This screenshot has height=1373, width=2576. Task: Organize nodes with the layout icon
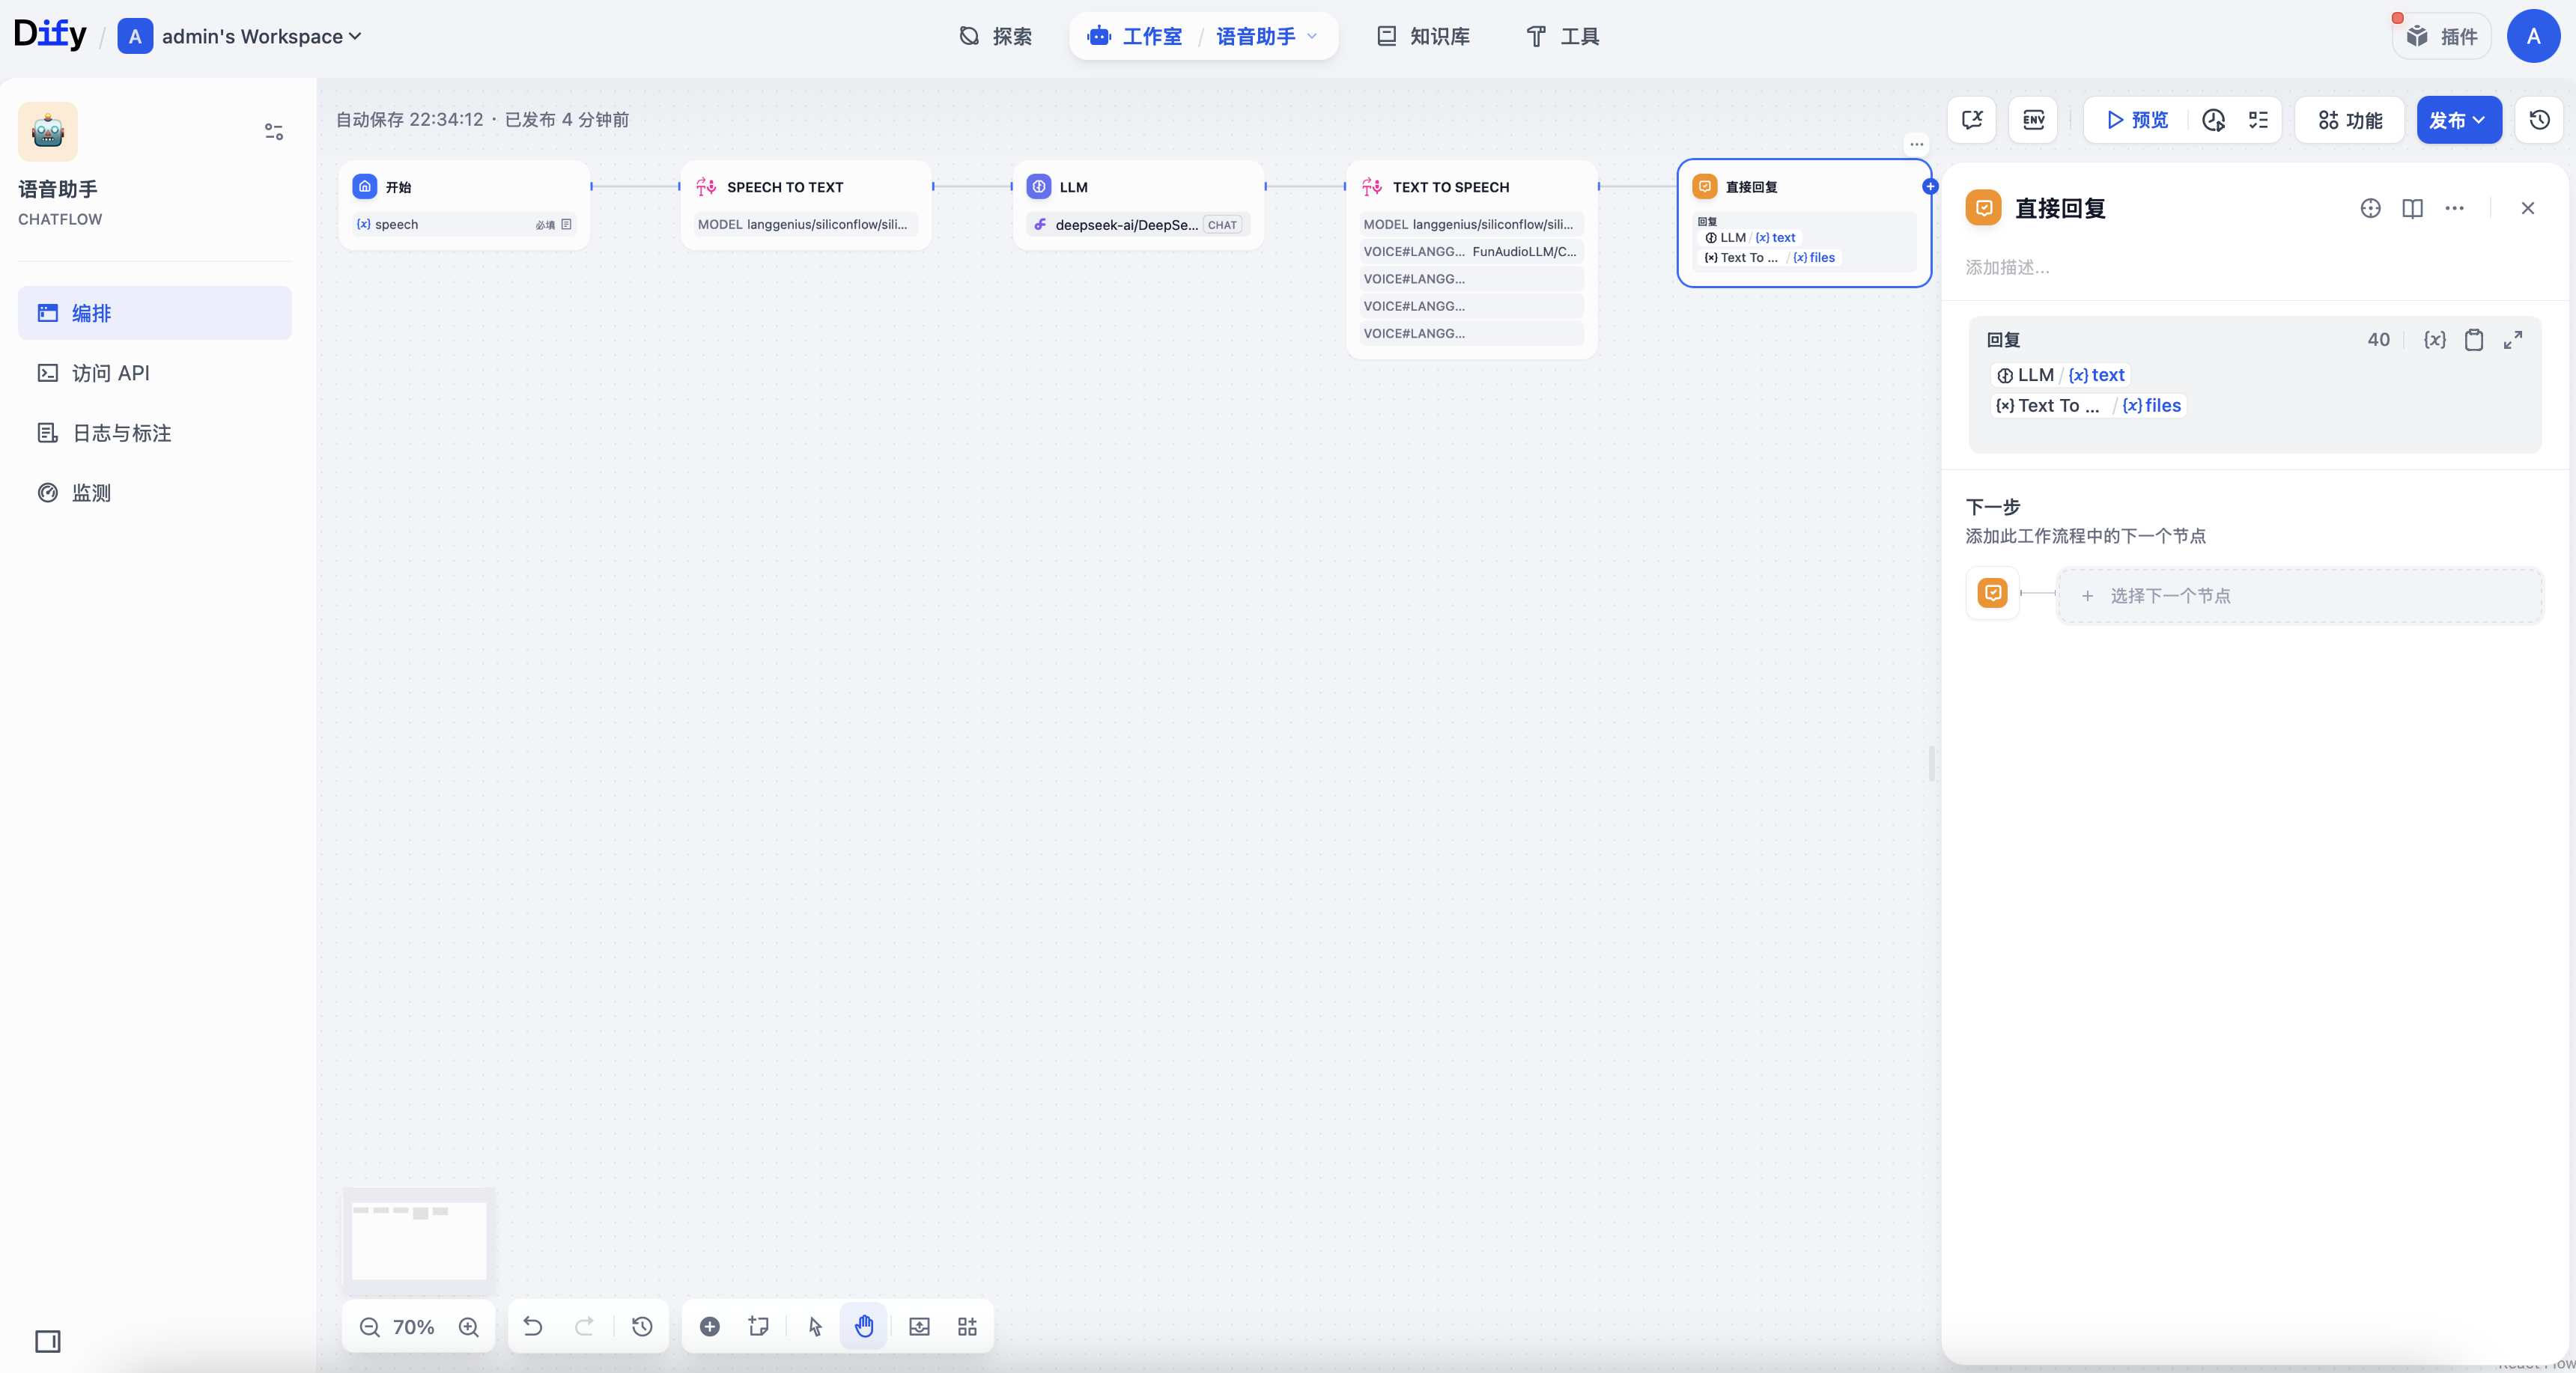click(x=967, y=1326)
